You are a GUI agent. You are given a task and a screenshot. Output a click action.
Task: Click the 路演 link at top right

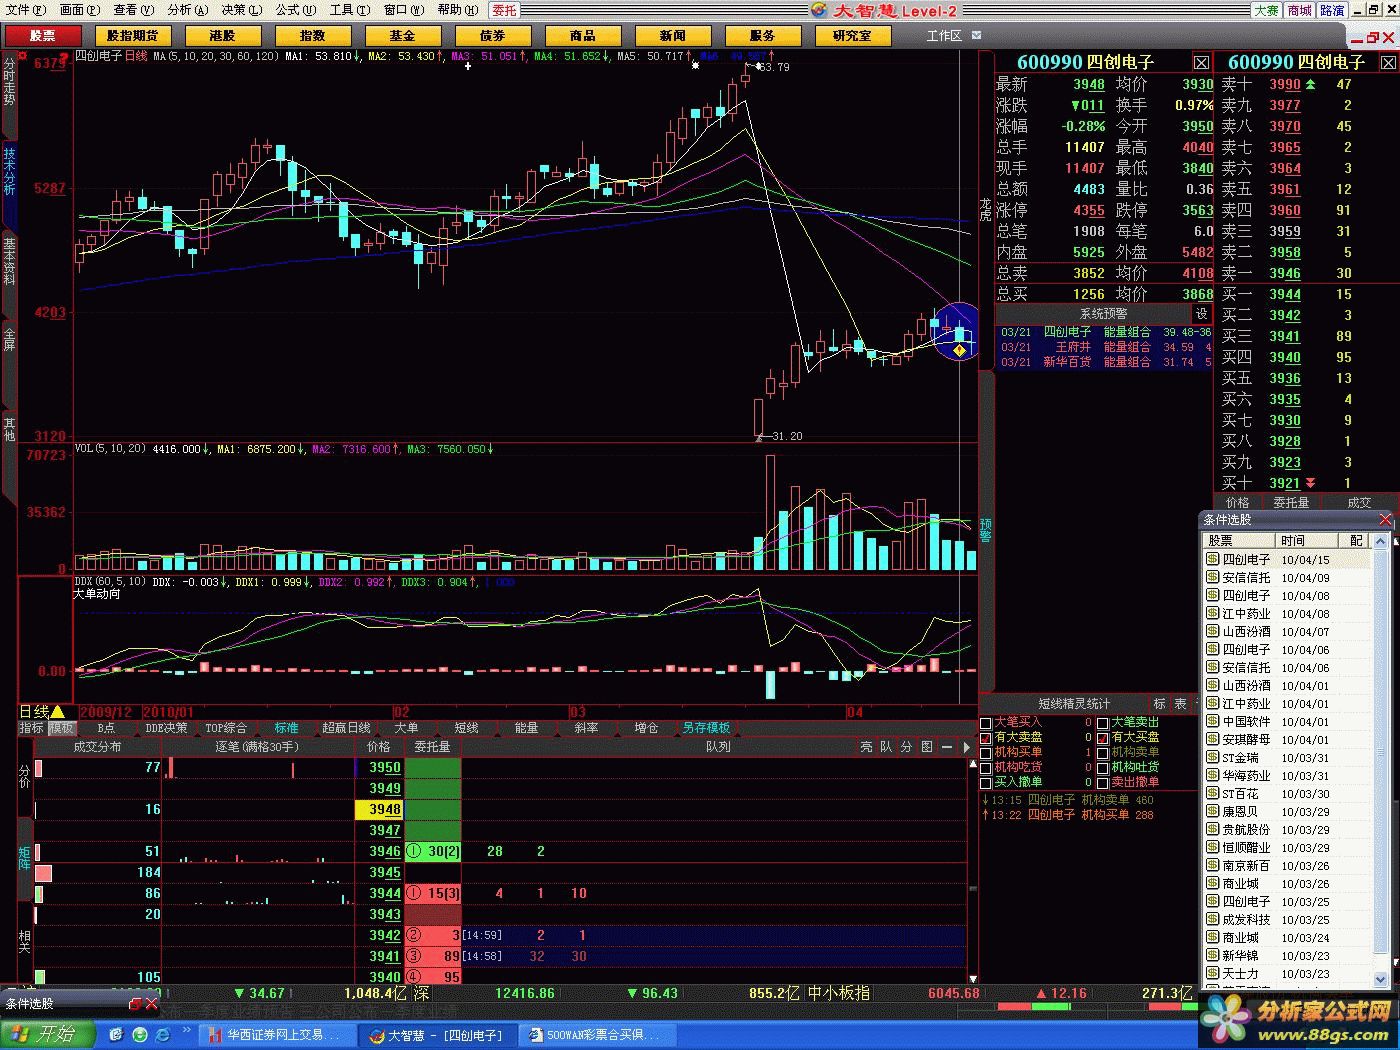(x=1332, y=10)
